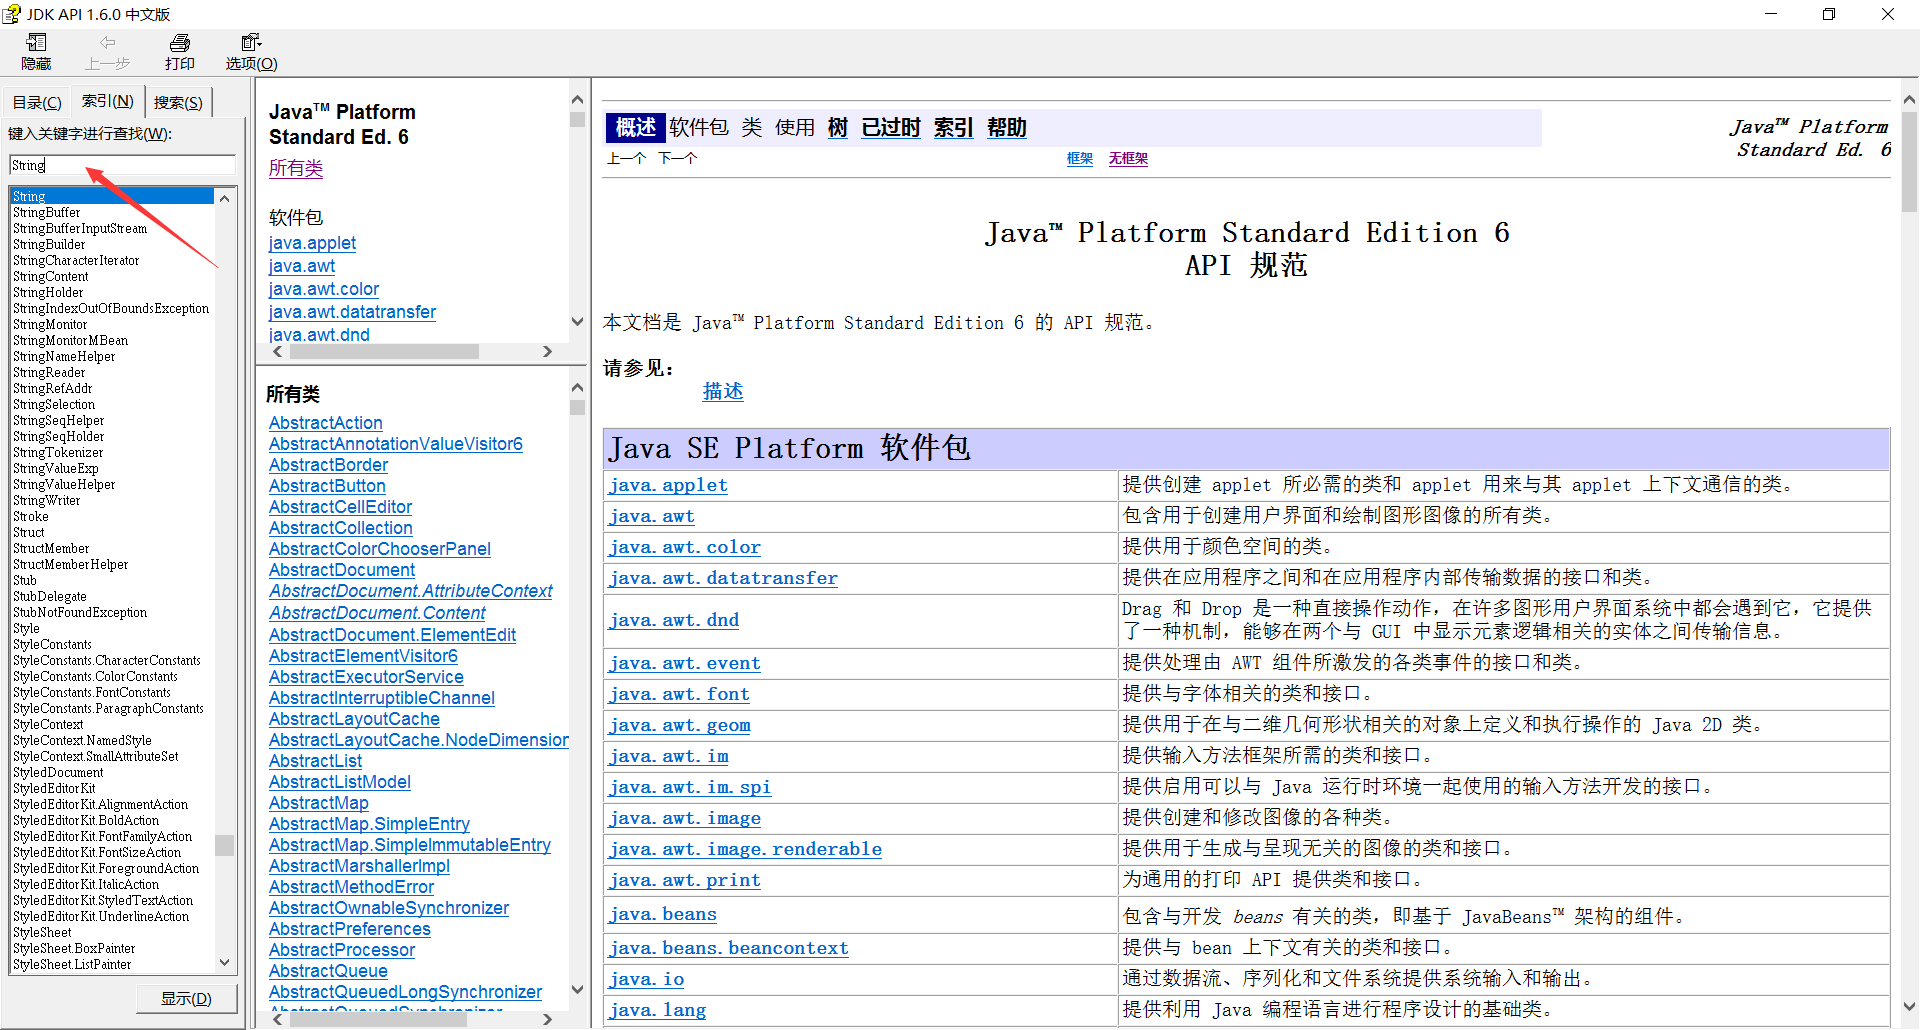Click all-classes frame scroll-down arrow
Image resolution: width=1920 pixels, height=1030 pixels.
pos(577,989)
